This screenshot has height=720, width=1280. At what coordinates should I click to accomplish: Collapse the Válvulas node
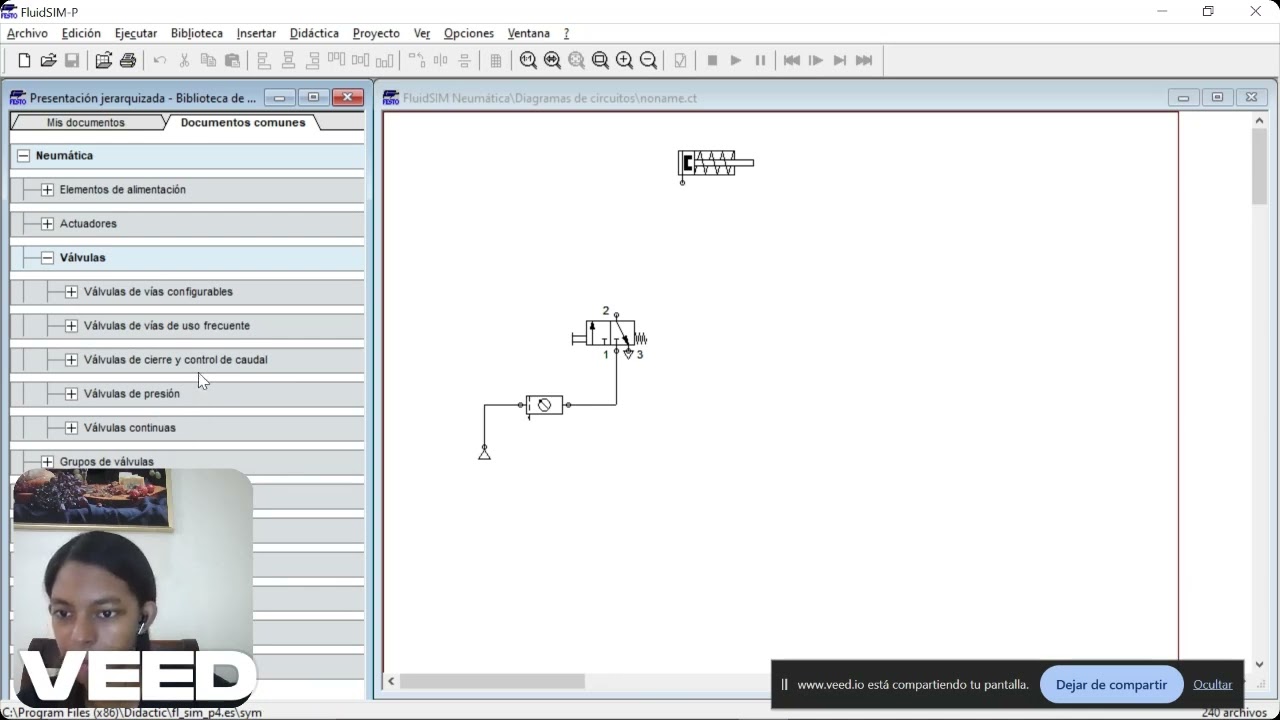coord(47,257)
